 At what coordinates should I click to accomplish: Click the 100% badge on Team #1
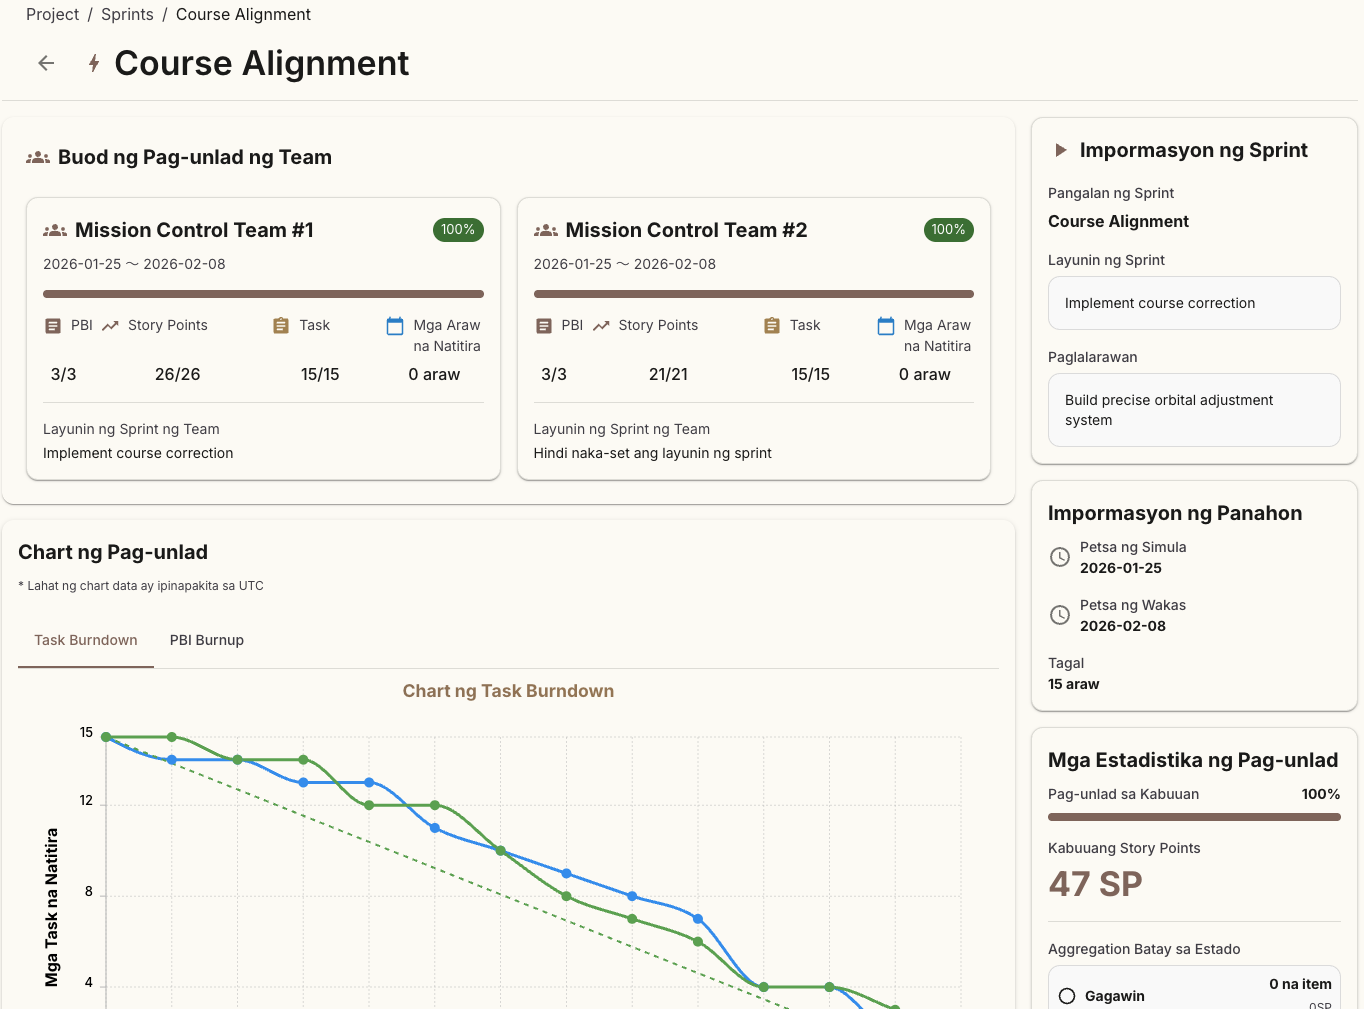coord(458,230)
